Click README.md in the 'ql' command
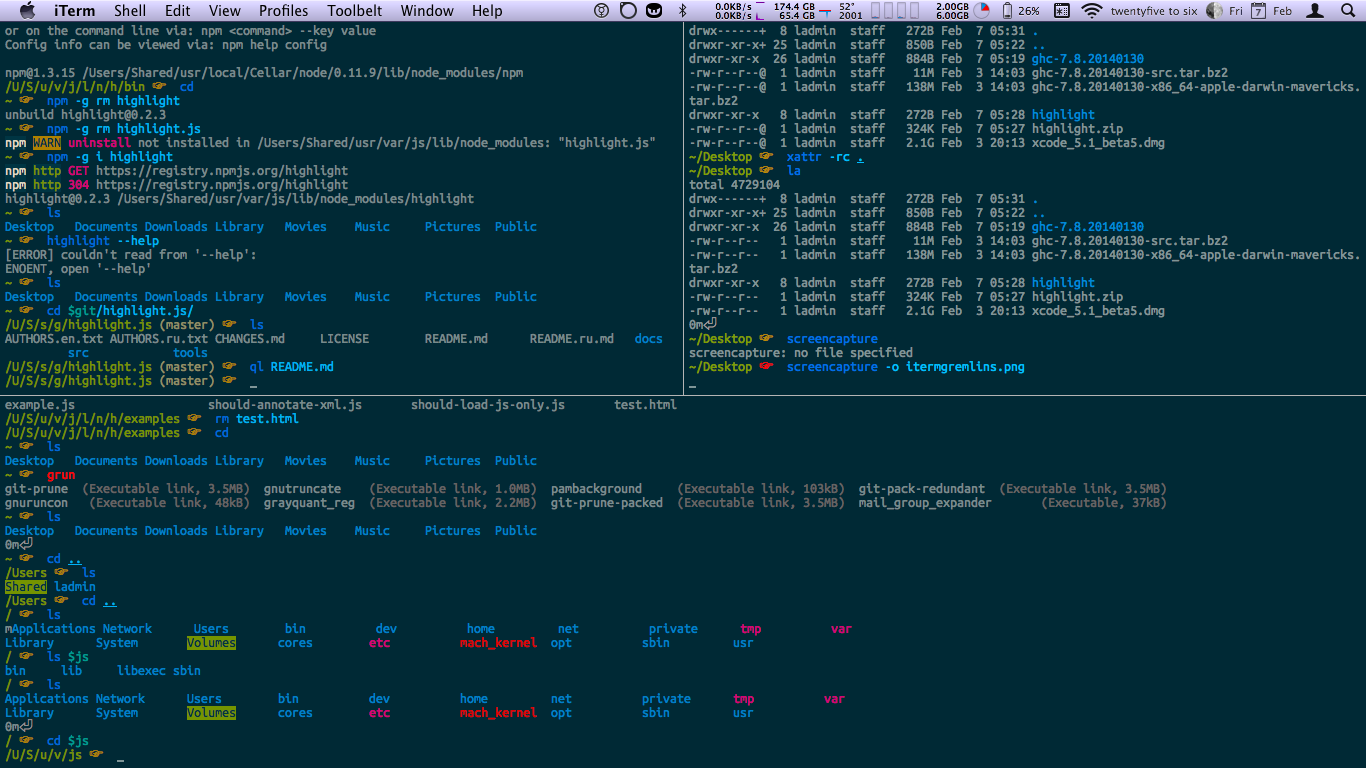Image resolution: width=1366 pixels, height=768 pixels. point(302,367)
